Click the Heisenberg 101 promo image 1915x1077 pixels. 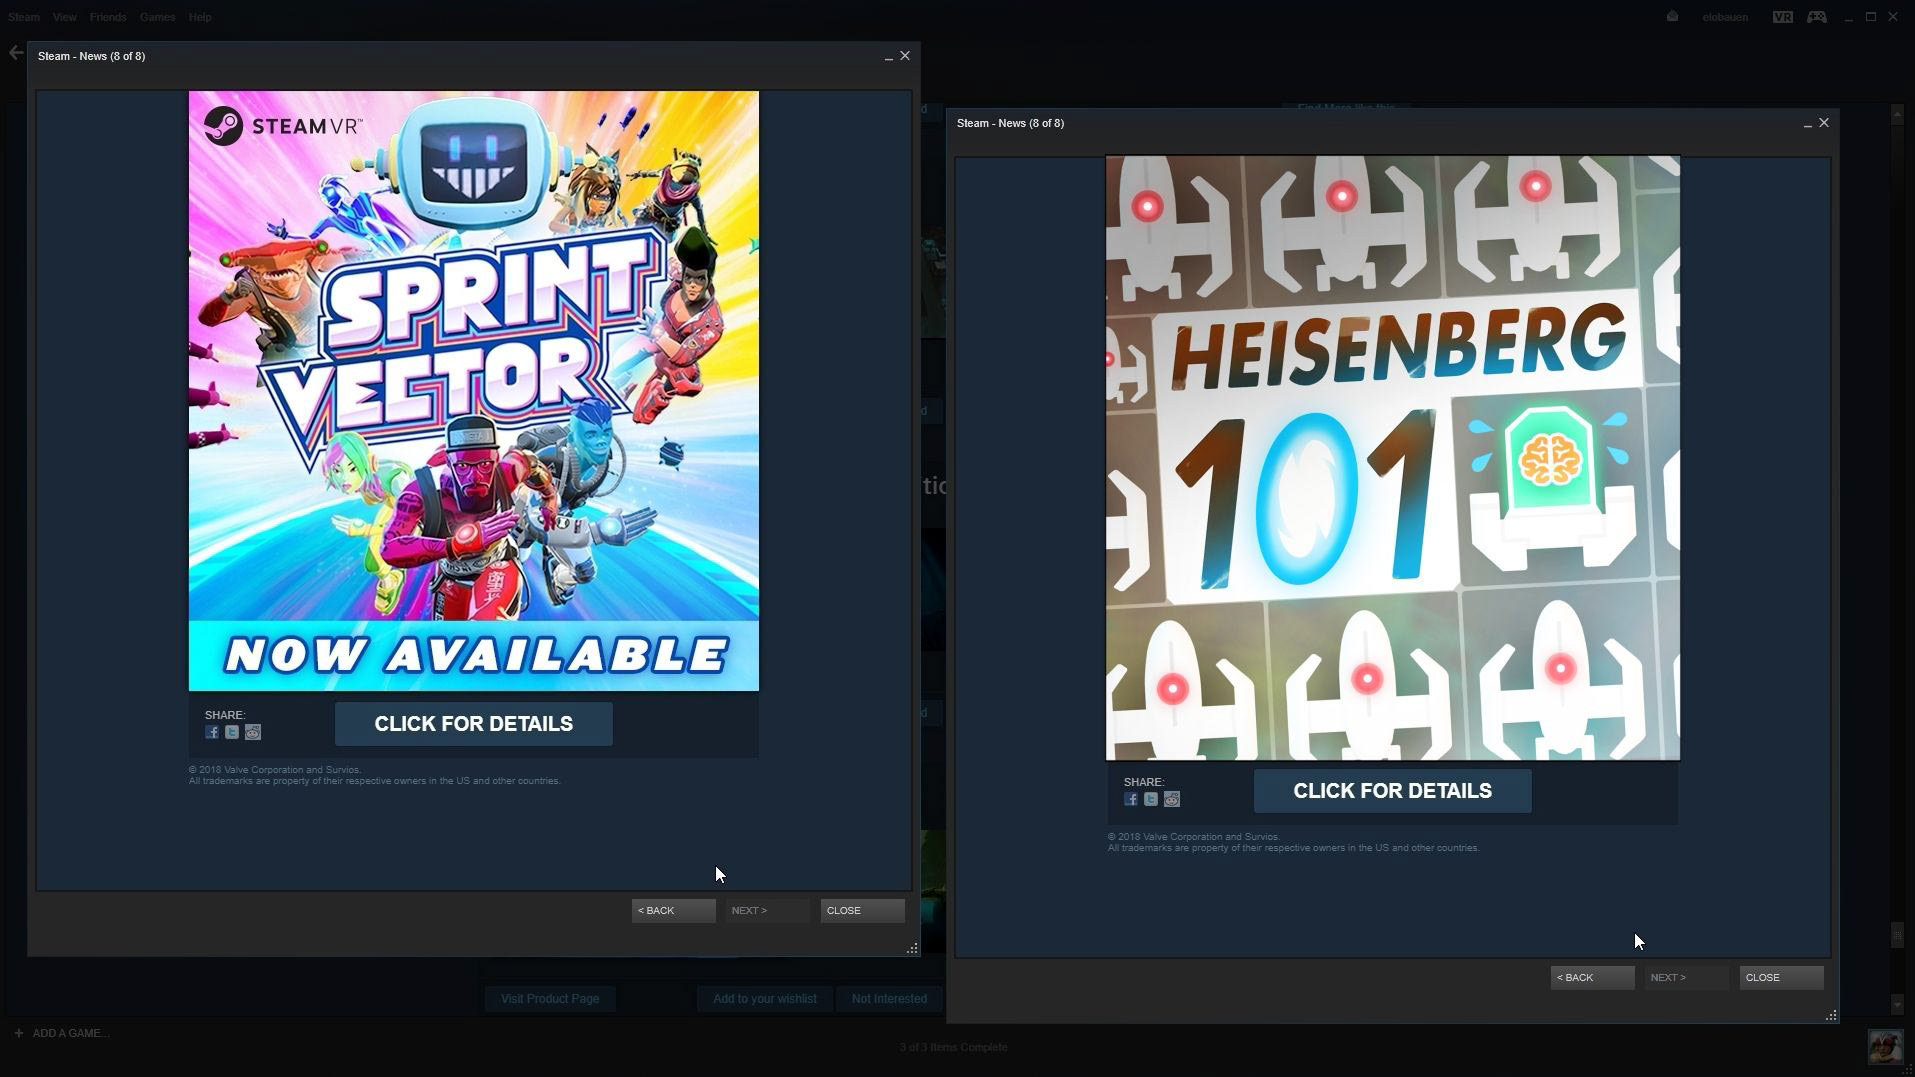coord(1393,458)
